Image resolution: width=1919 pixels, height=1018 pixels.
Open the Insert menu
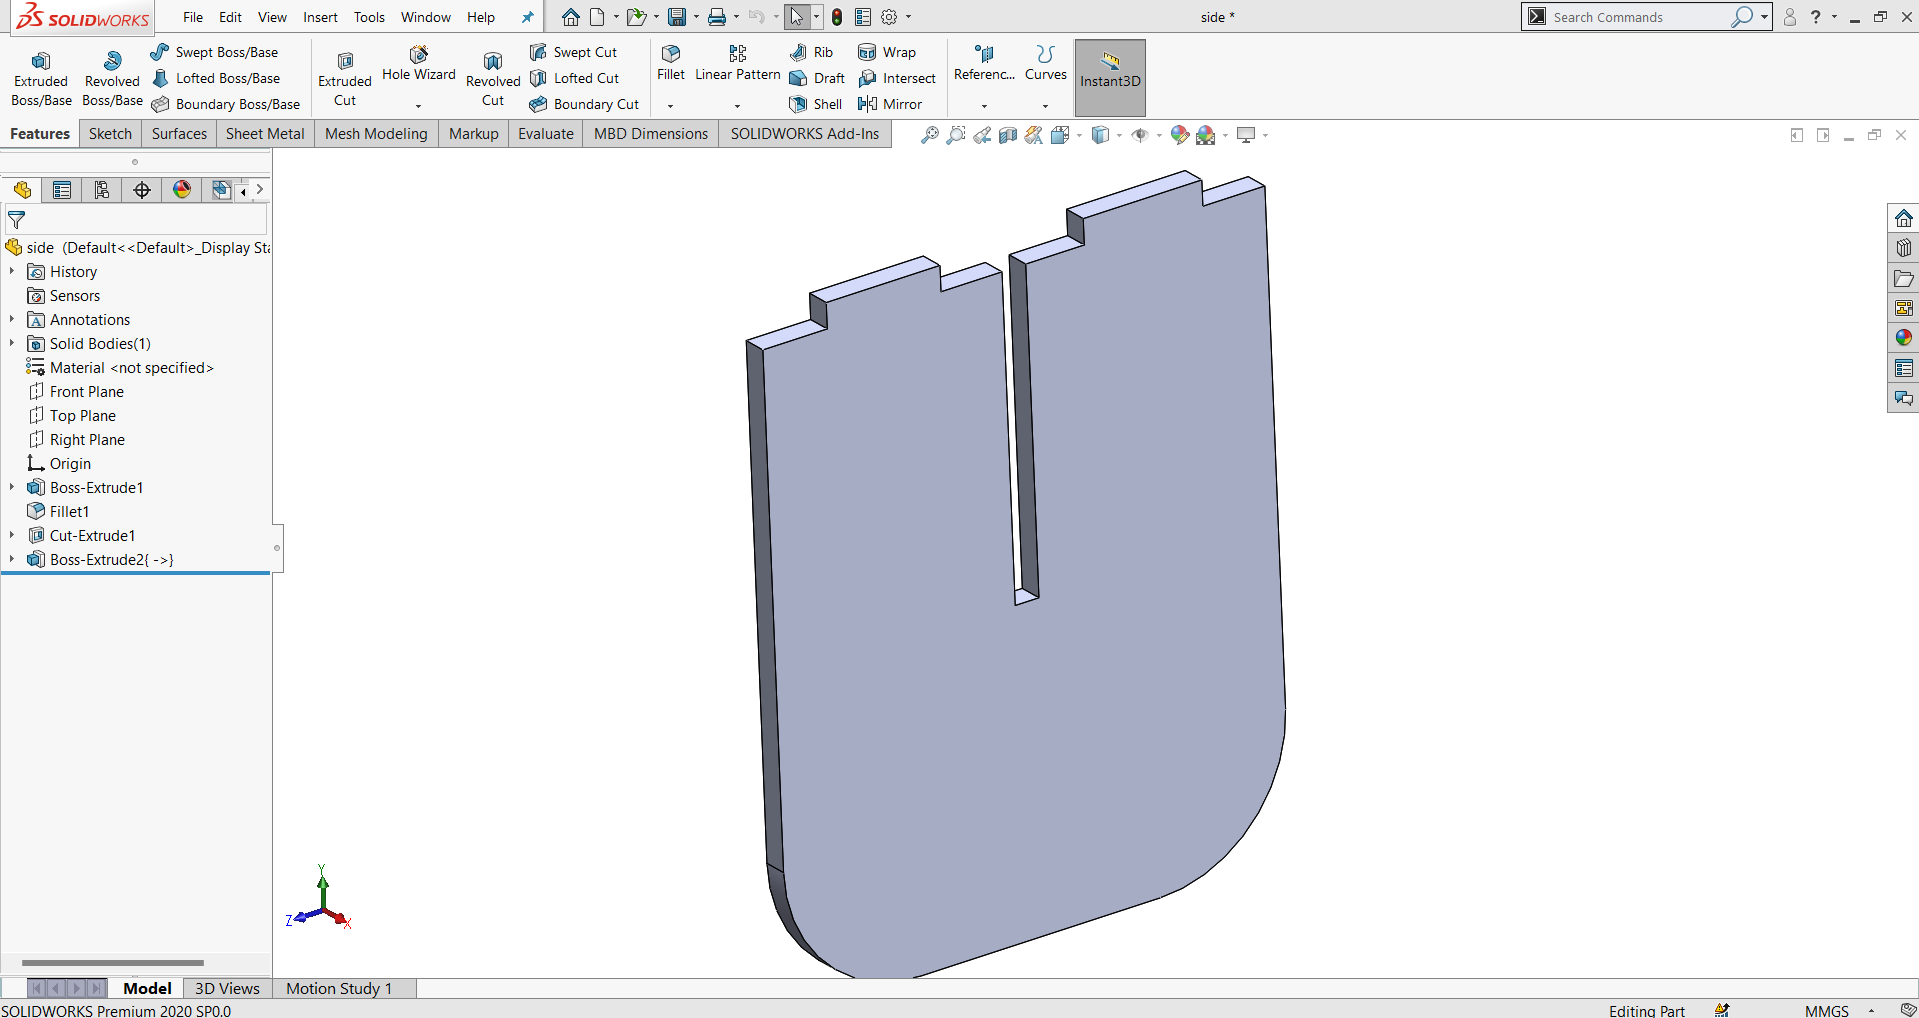[320, 17]
